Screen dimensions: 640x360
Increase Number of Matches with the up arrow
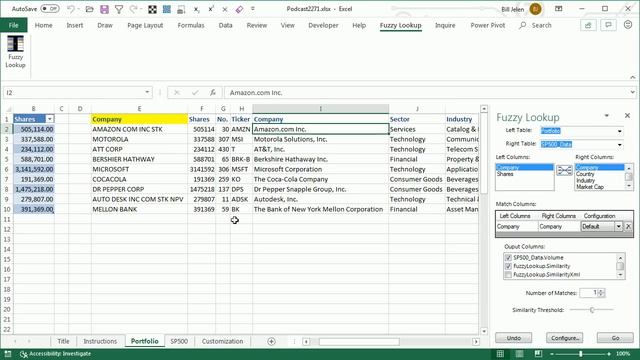tap(601, 291)
